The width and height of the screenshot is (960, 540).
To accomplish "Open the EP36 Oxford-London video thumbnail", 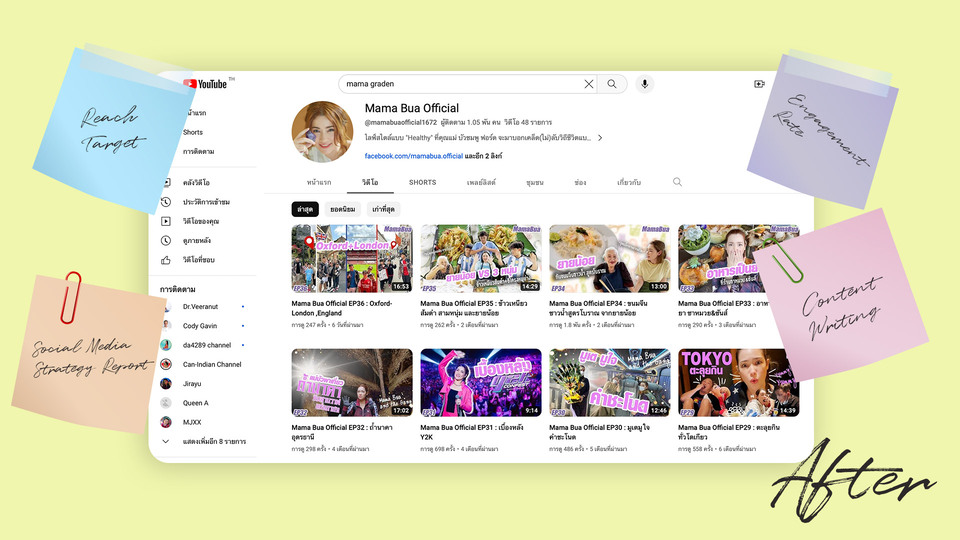I will 351,258.
